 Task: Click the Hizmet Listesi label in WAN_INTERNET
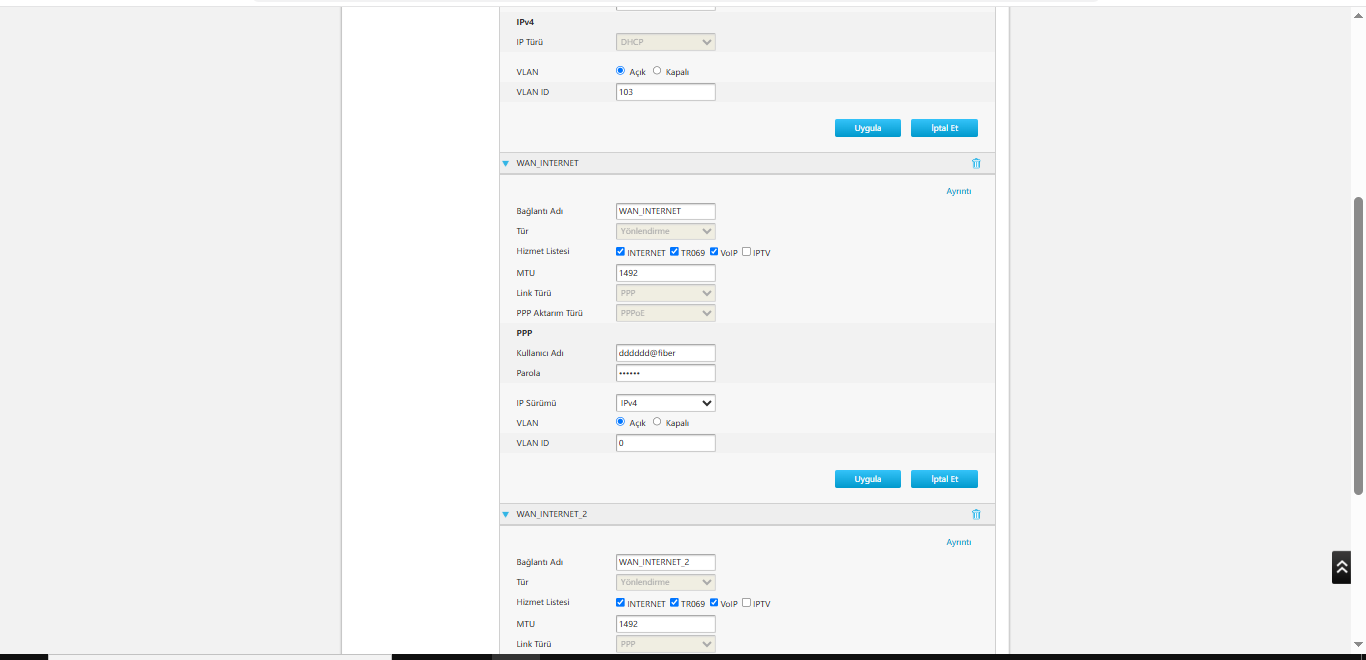(x=543, y=251)
